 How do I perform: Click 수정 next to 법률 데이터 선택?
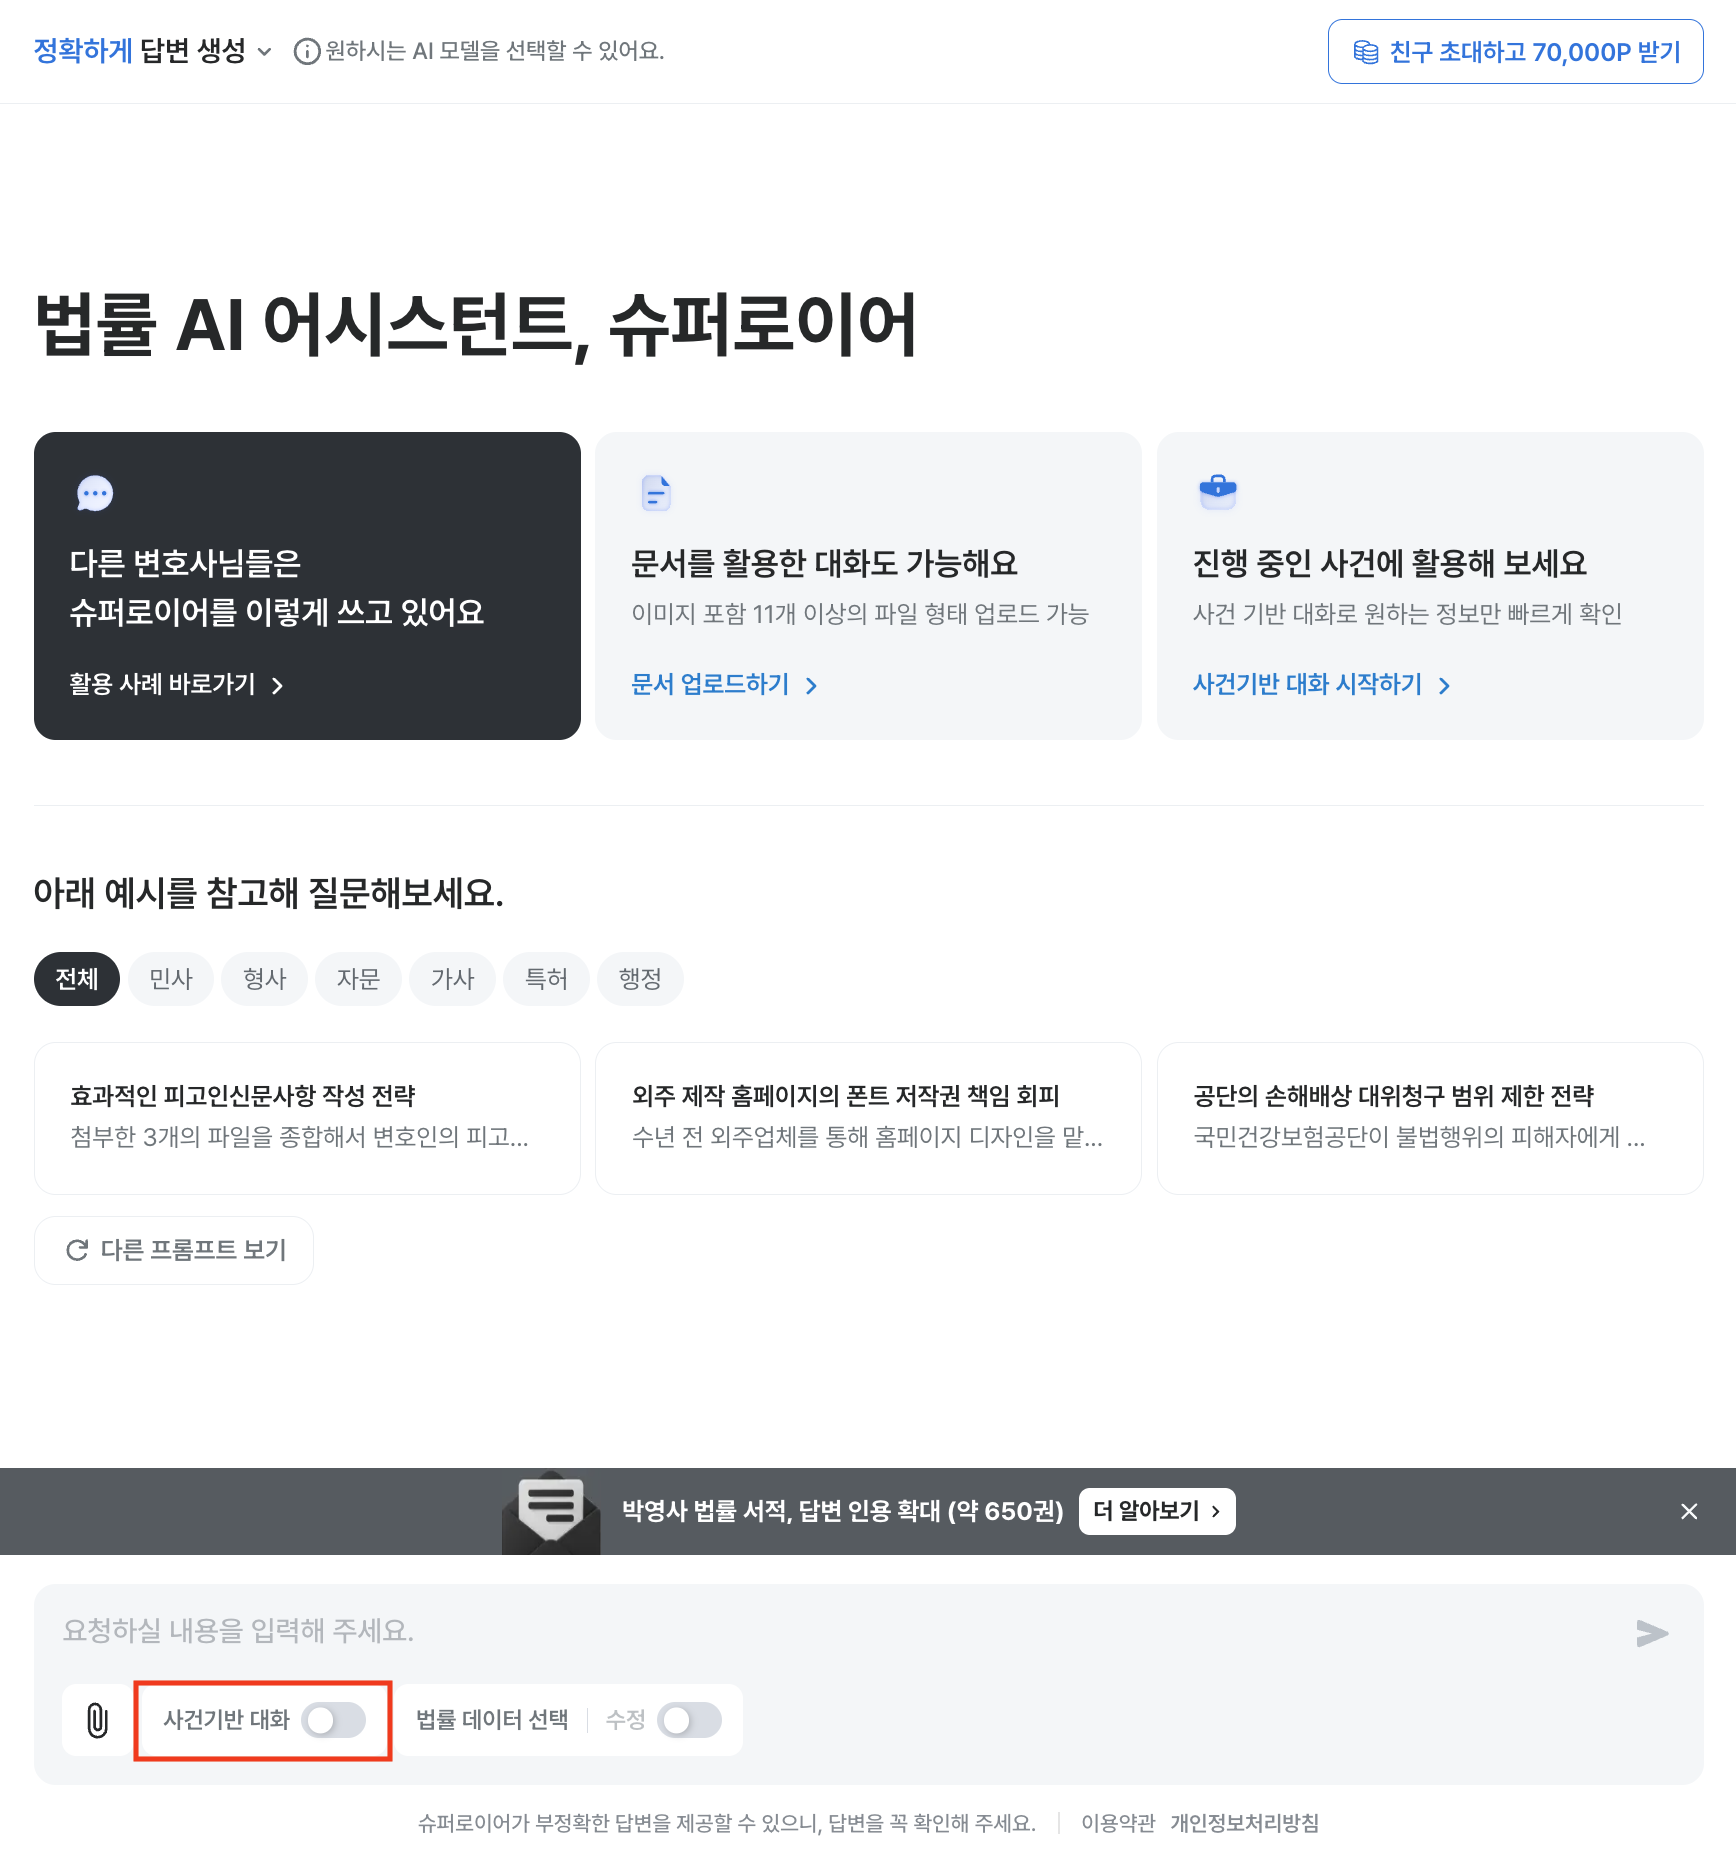(625, 1720)
